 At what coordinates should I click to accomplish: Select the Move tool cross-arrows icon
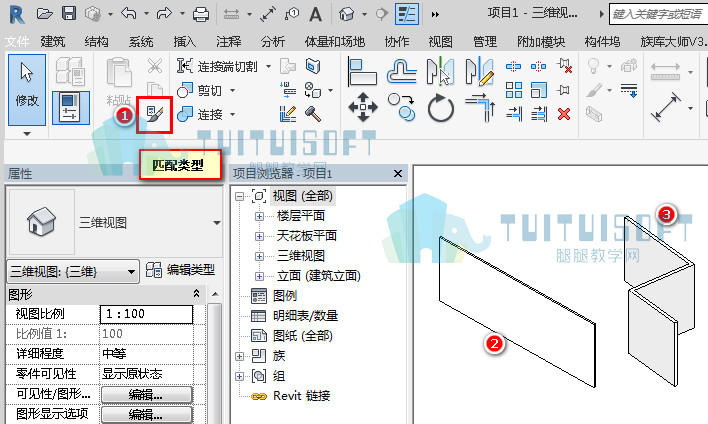[363, 107]
